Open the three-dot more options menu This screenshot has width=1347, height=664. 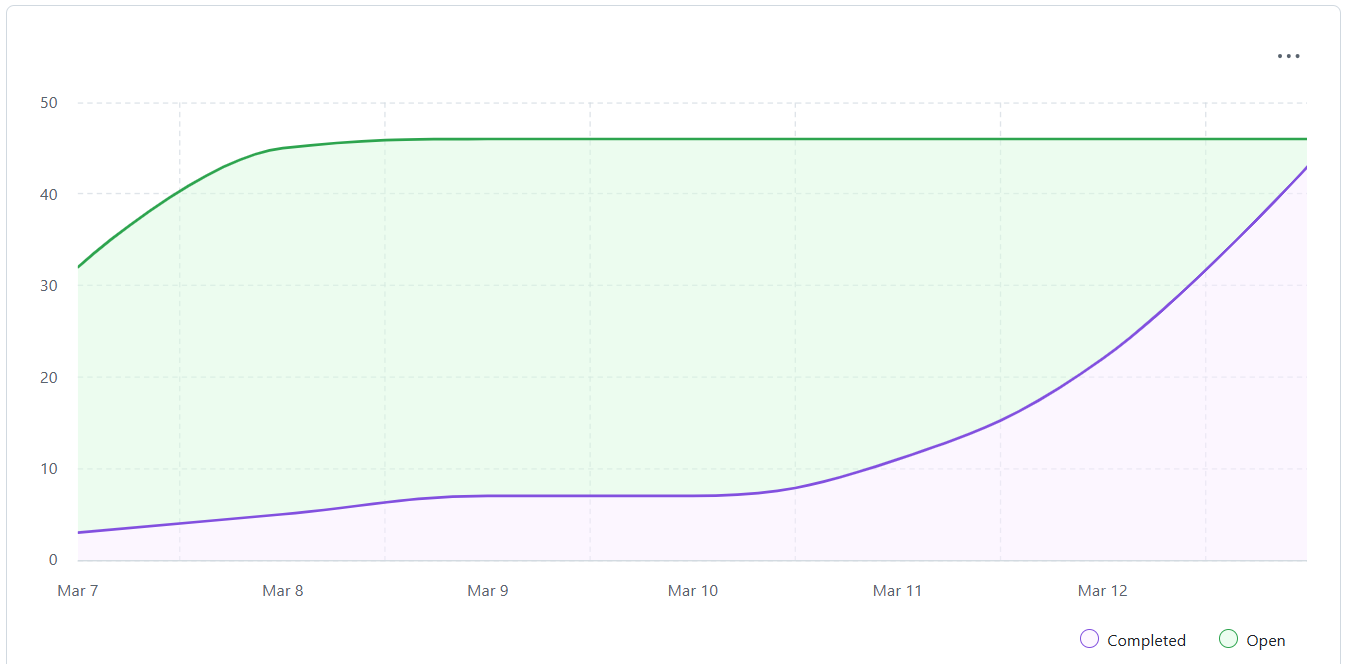click(1289, 57)
